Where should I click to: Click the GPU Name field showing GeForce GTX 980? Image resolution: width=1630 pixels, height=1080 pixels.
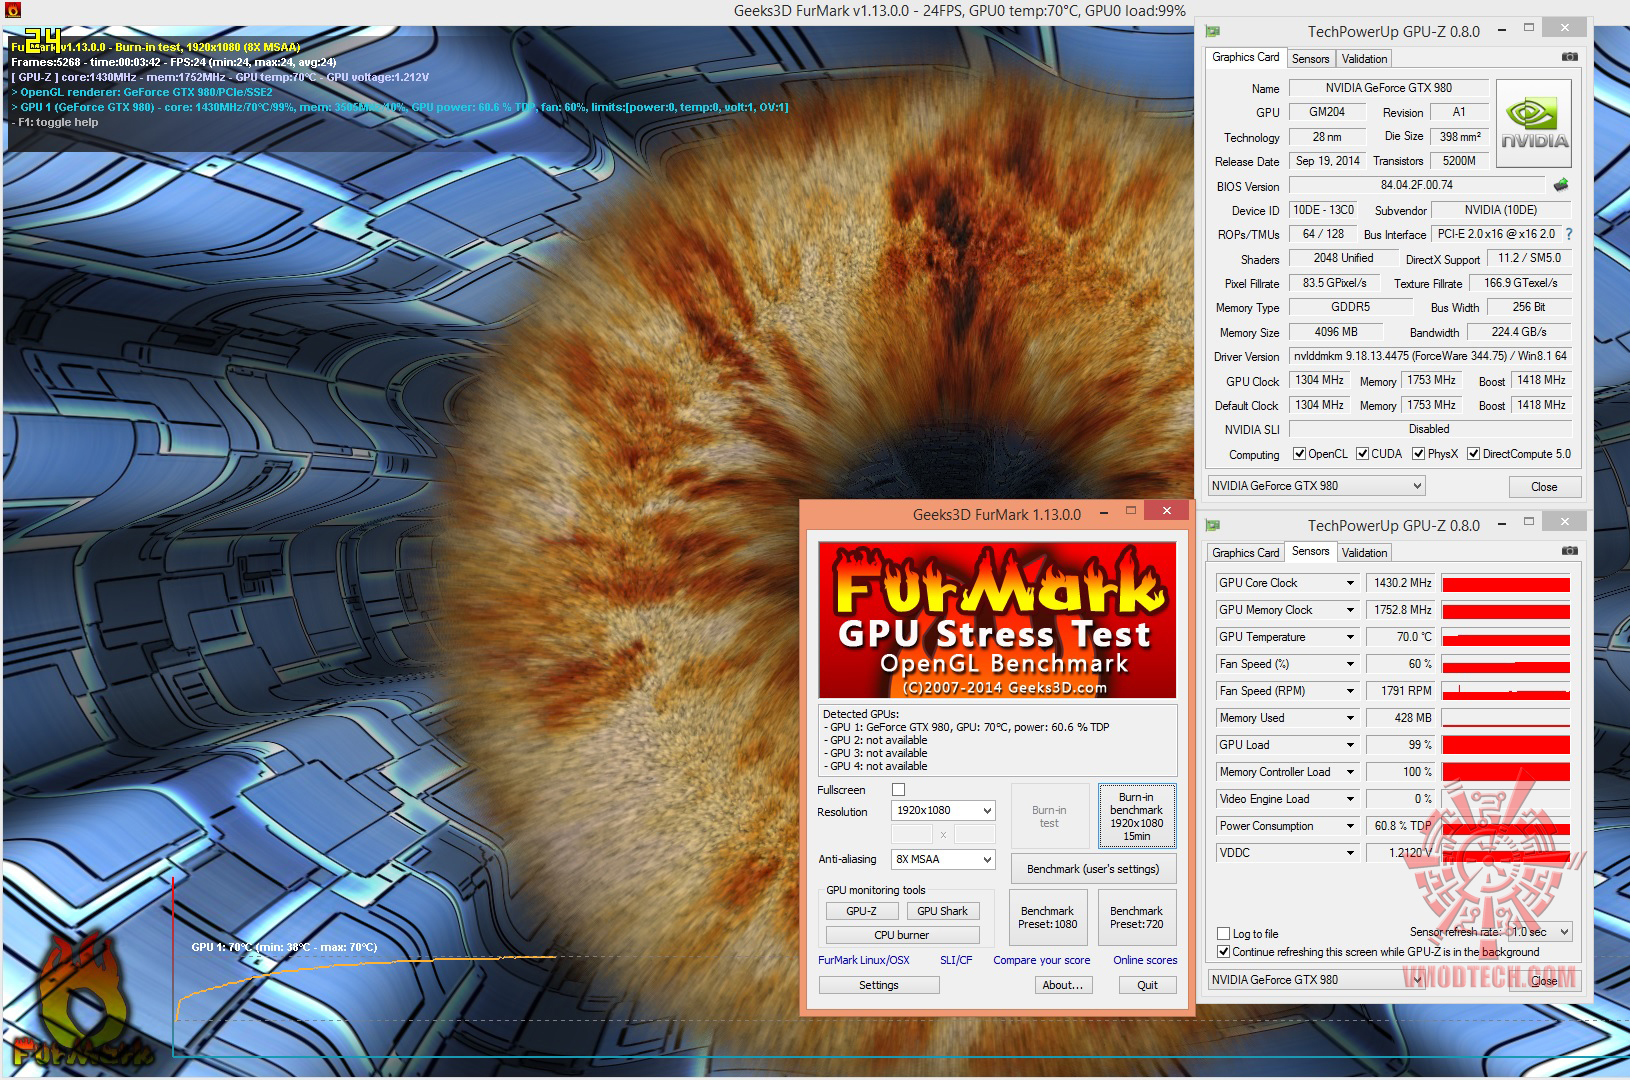tap(1388, 88)
